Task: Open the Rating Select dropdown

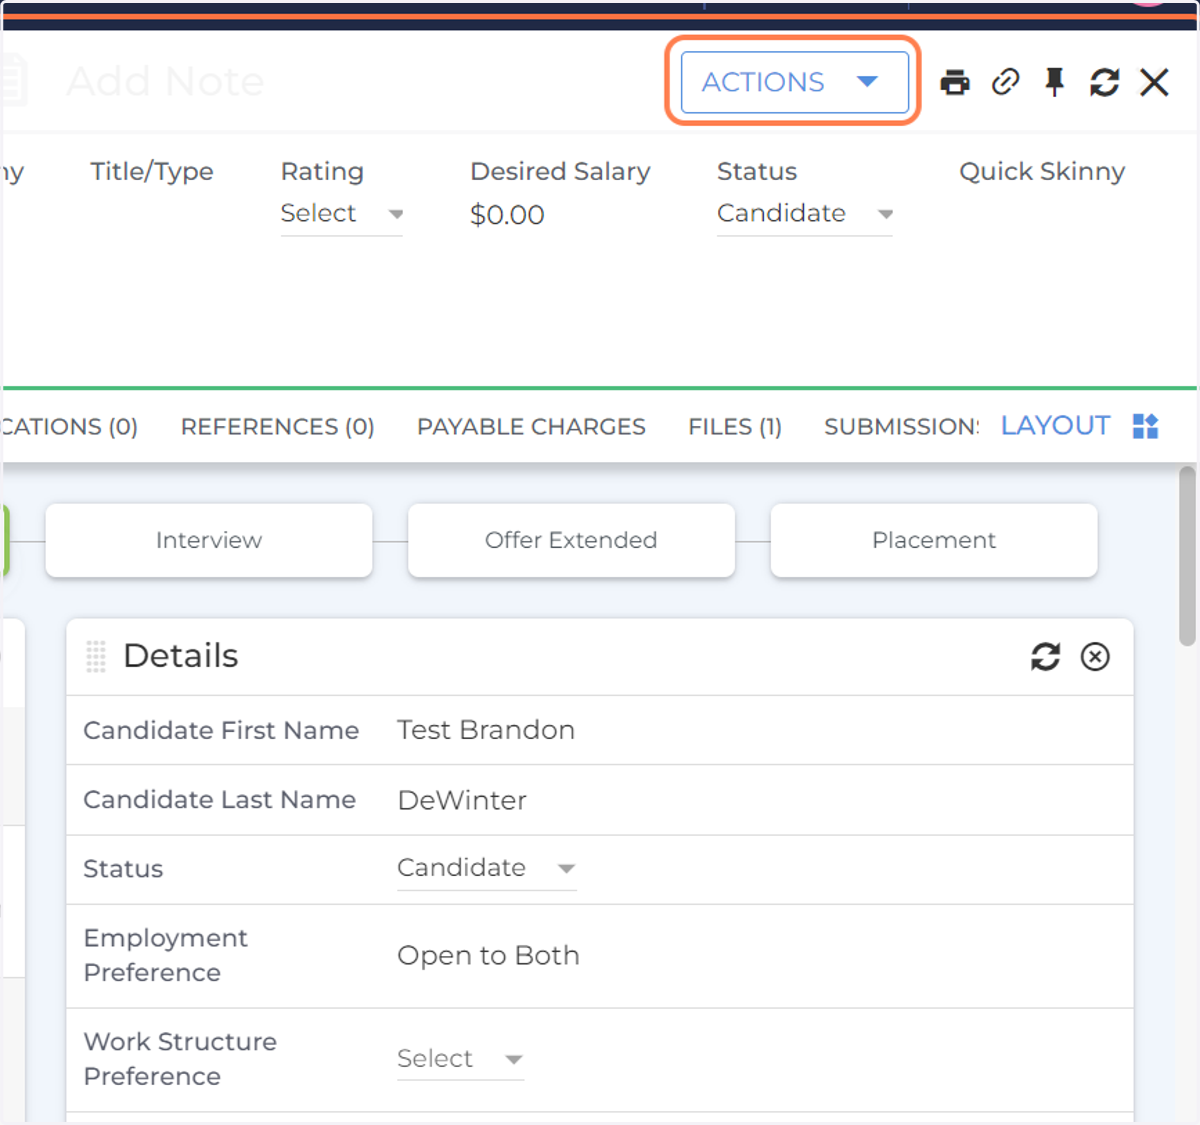Action: tap(341, 214)
